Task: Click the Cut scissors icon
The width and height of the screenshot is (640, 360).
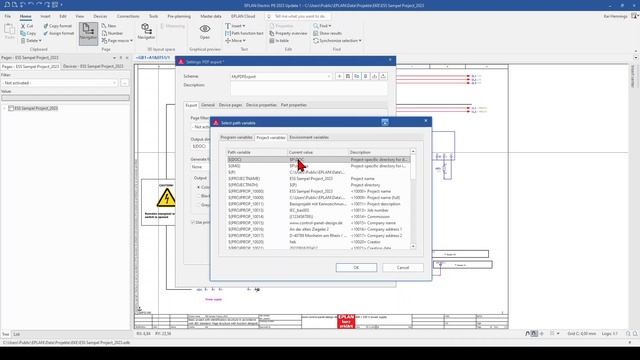Action: pos(23,26)
